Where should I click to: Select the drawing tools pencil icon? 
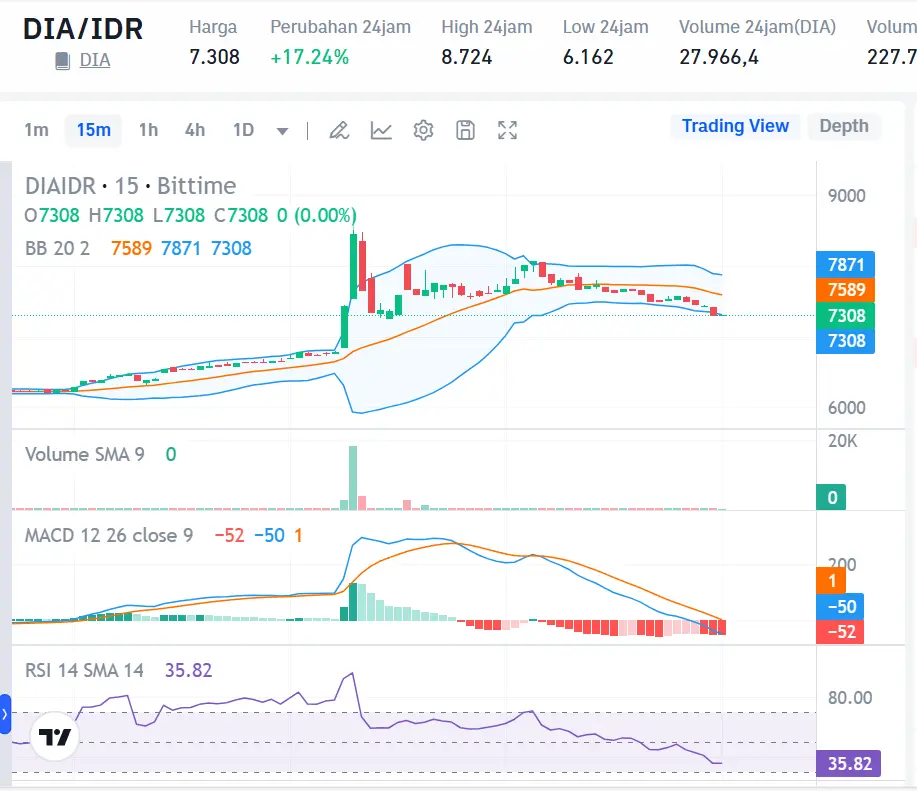coord(338,130)
